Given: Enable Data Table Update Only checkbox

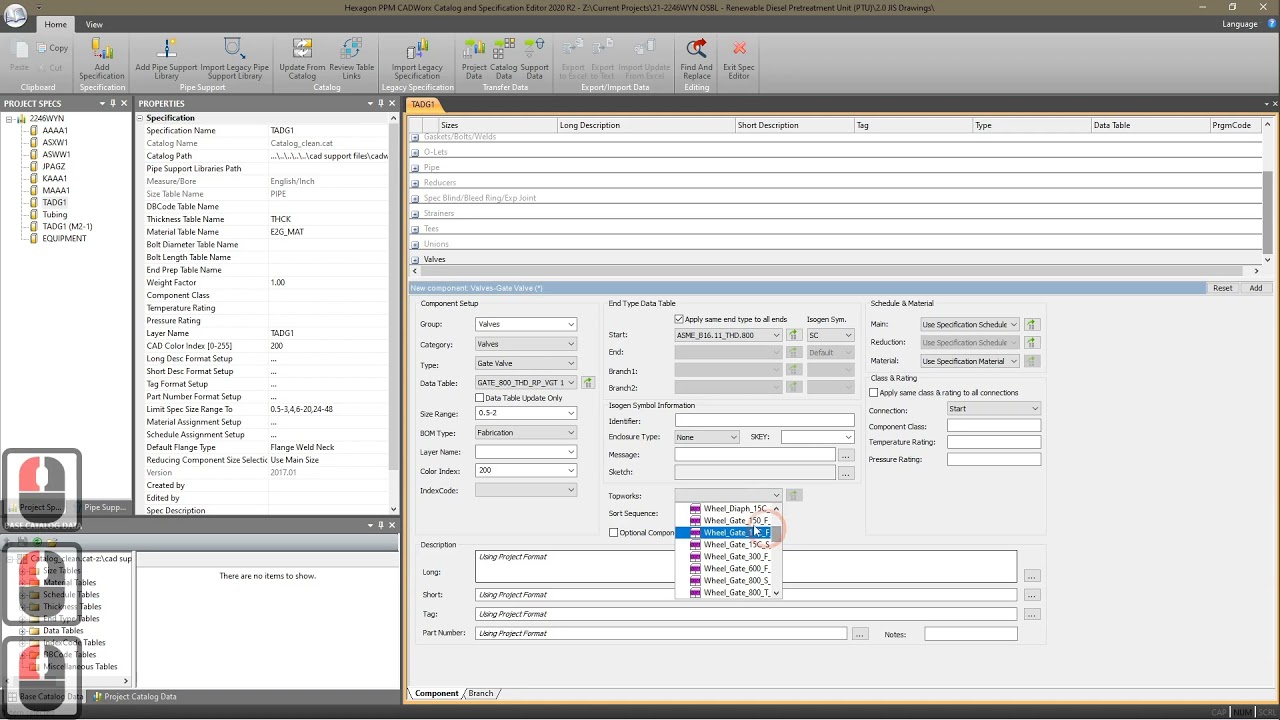Looking at the screenshot, I should [479, 398].
